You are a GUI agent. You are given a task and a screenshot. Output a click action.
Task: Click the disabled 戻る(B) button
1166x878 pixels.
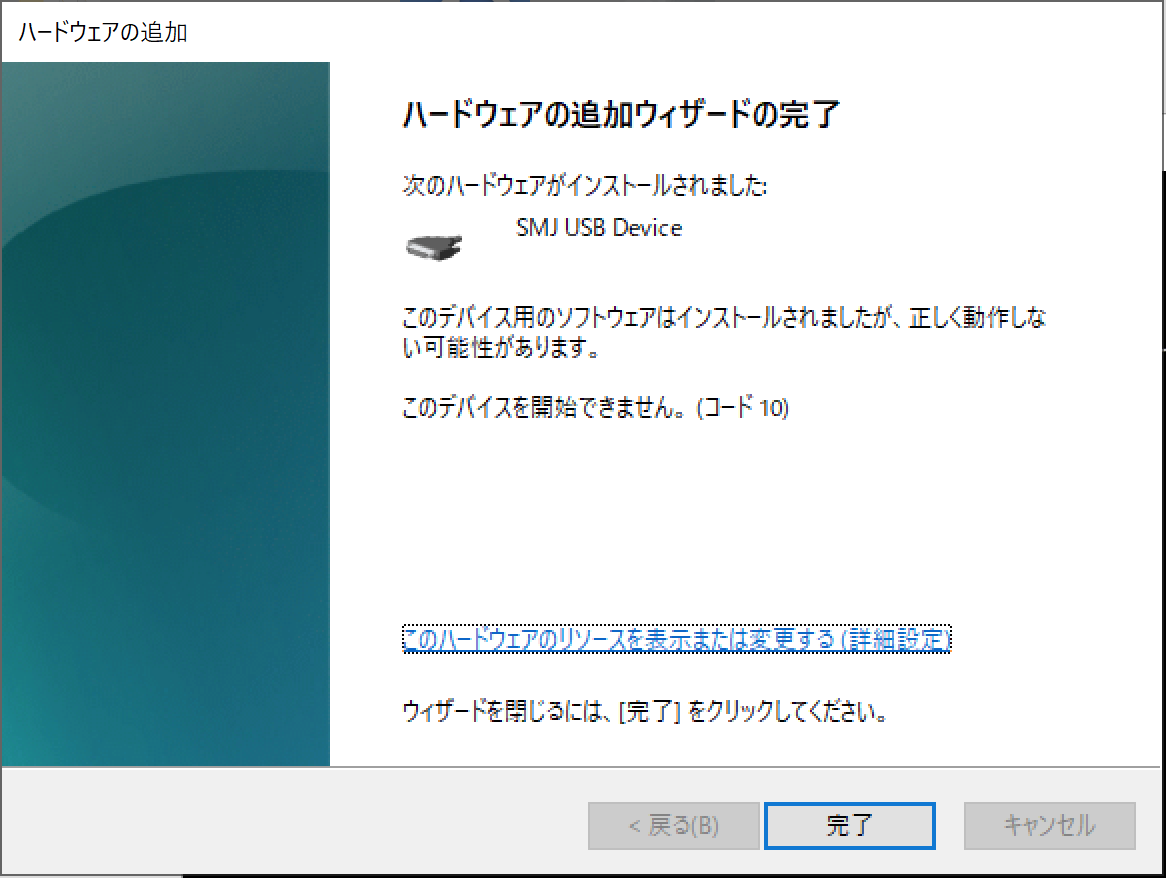(x=672, y=826)
